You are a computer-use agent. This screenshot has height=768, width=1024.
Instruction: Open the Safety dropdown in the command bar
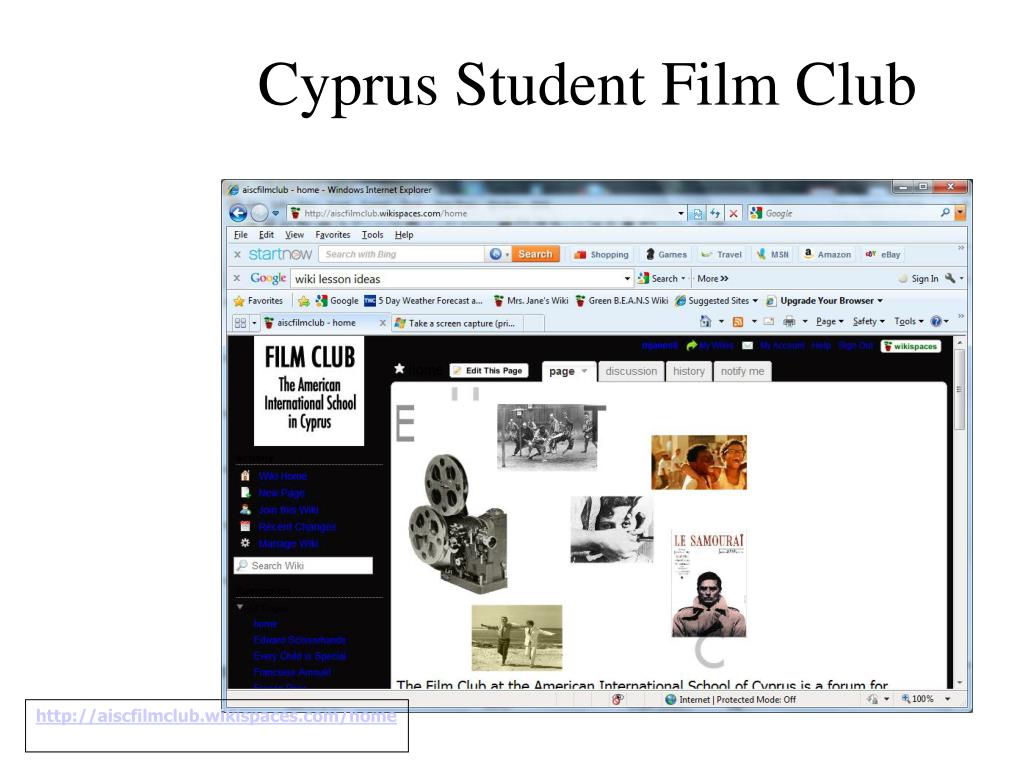tap(869, 321)
